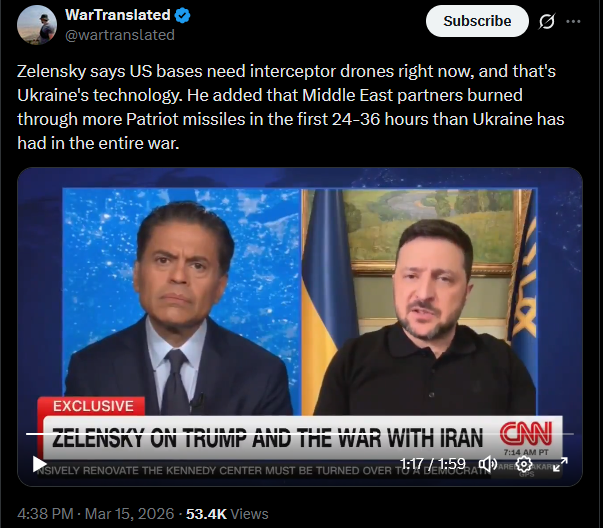Viewport: 603px width, 528px height.
Task: Open the 4:38 PM Mar 15, 2026 timestamp
Action: point(96,514)
